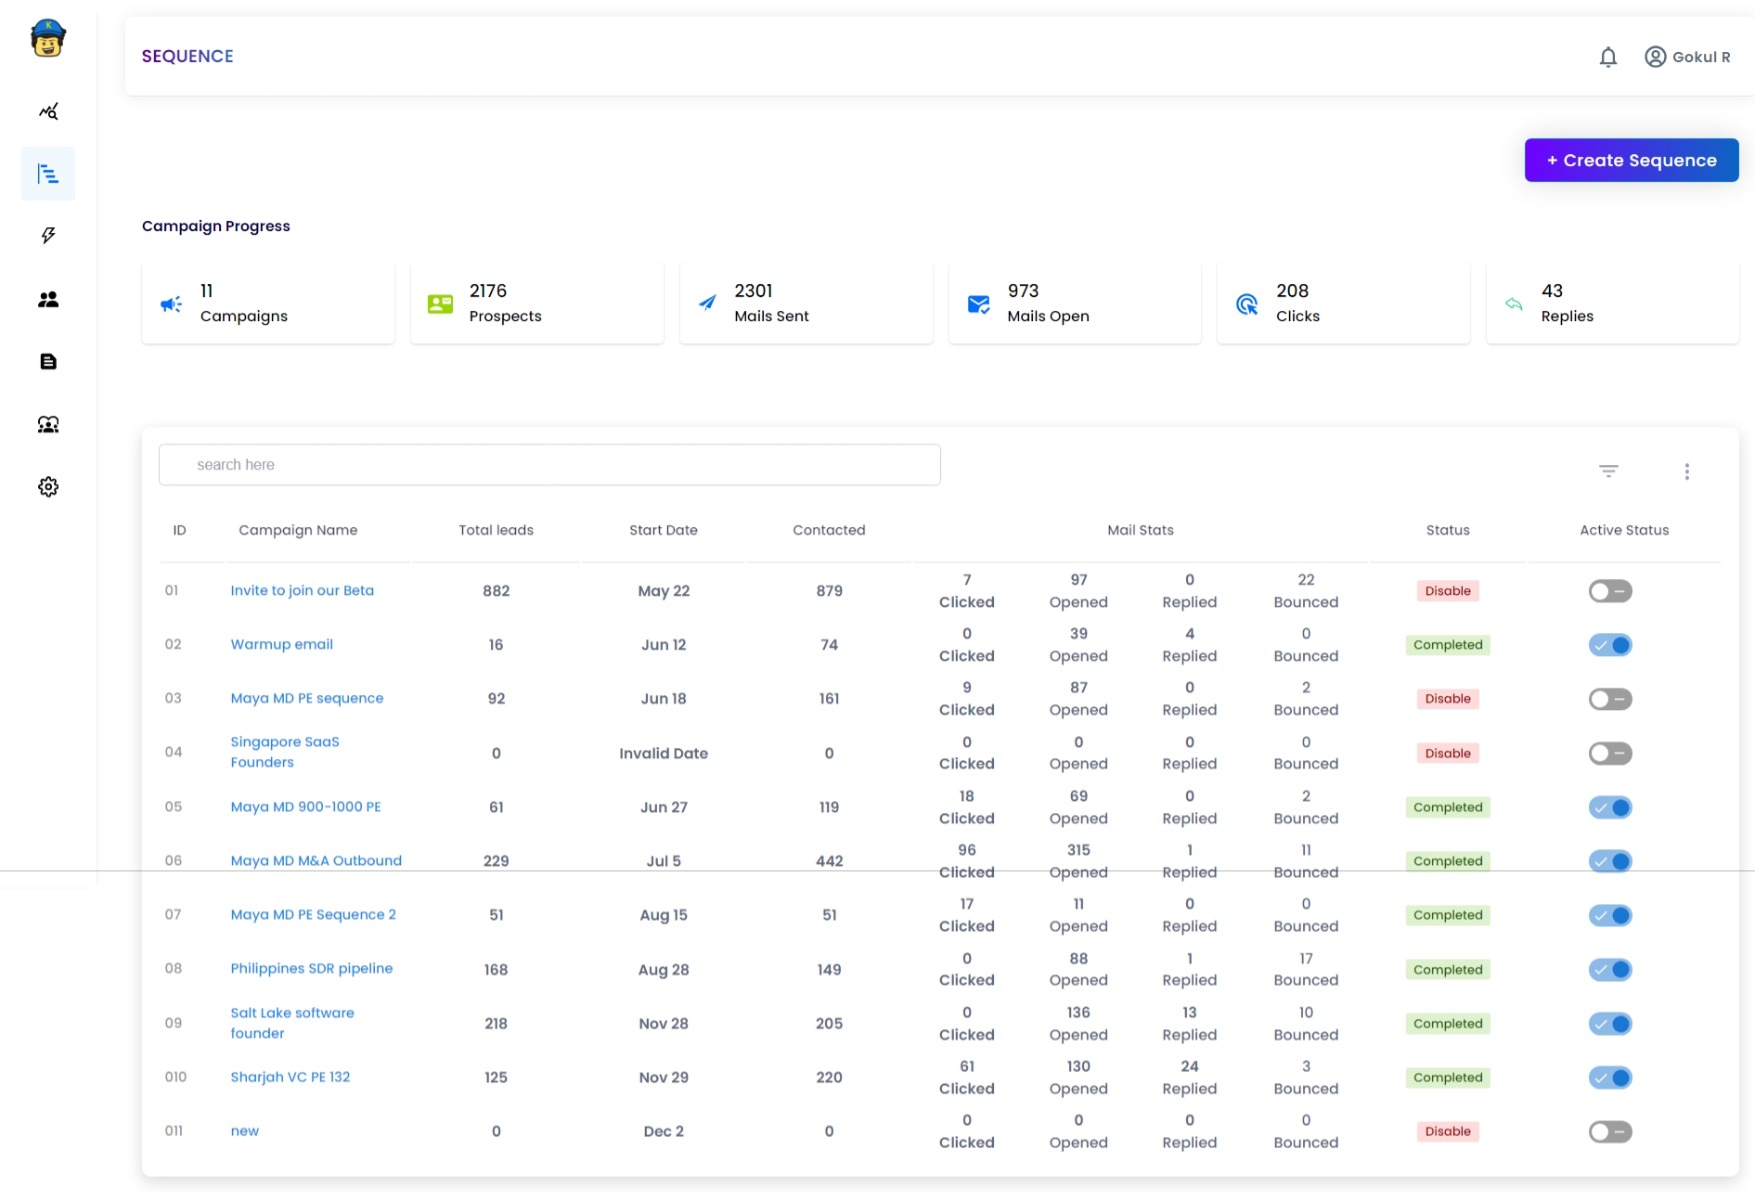Select the Mails Open stat card
The width and height of the screenshot is (1755, 1192).
pos(1074,303)
